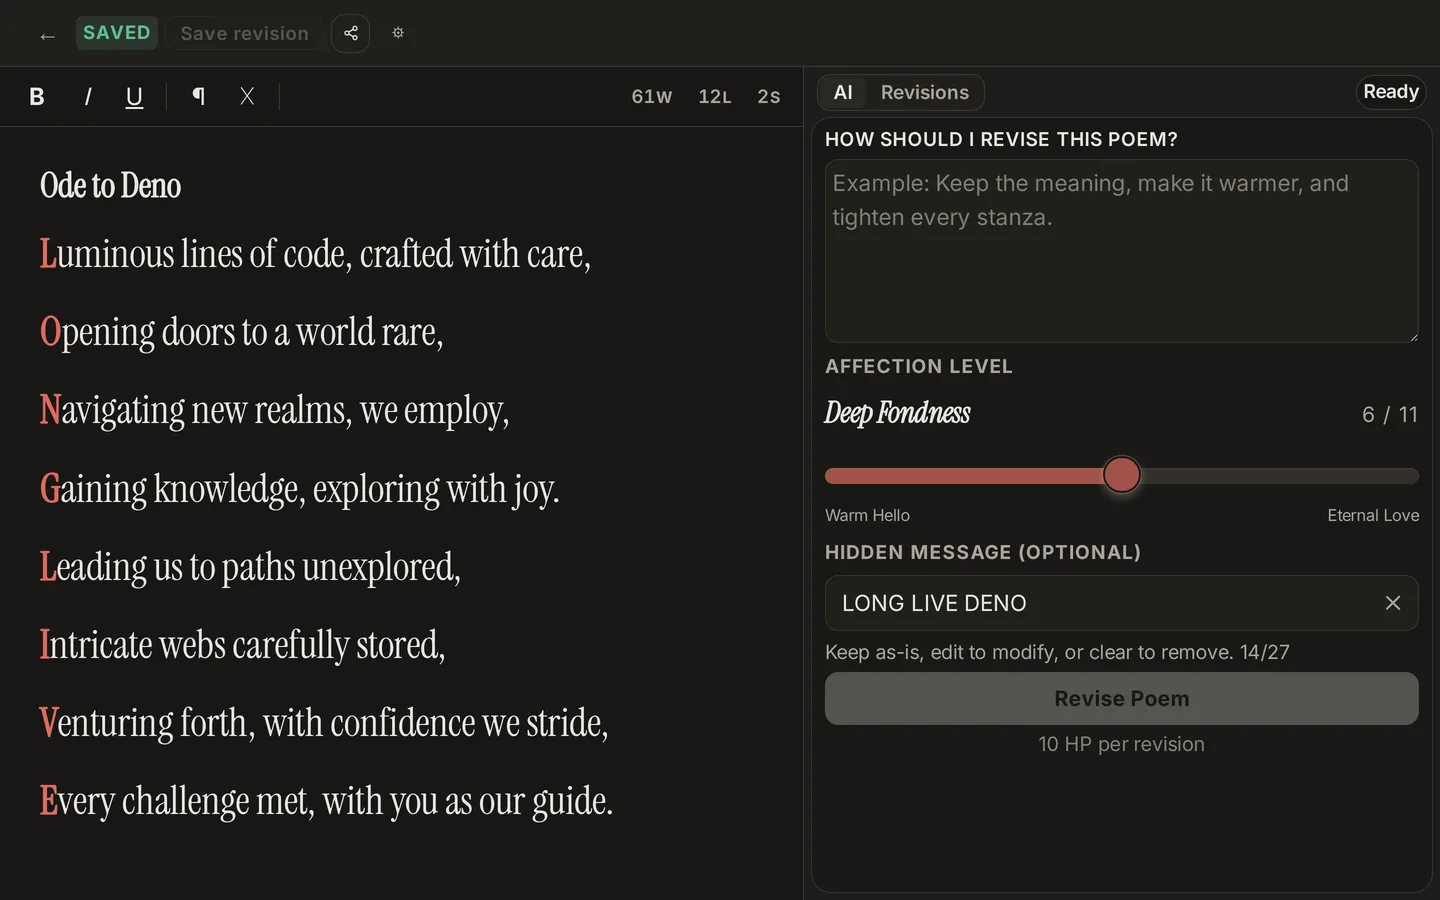This screenshot has height=900, width=1440.
Task: Focus the revision instructions text area
Action: click(x=1121, y=251)
